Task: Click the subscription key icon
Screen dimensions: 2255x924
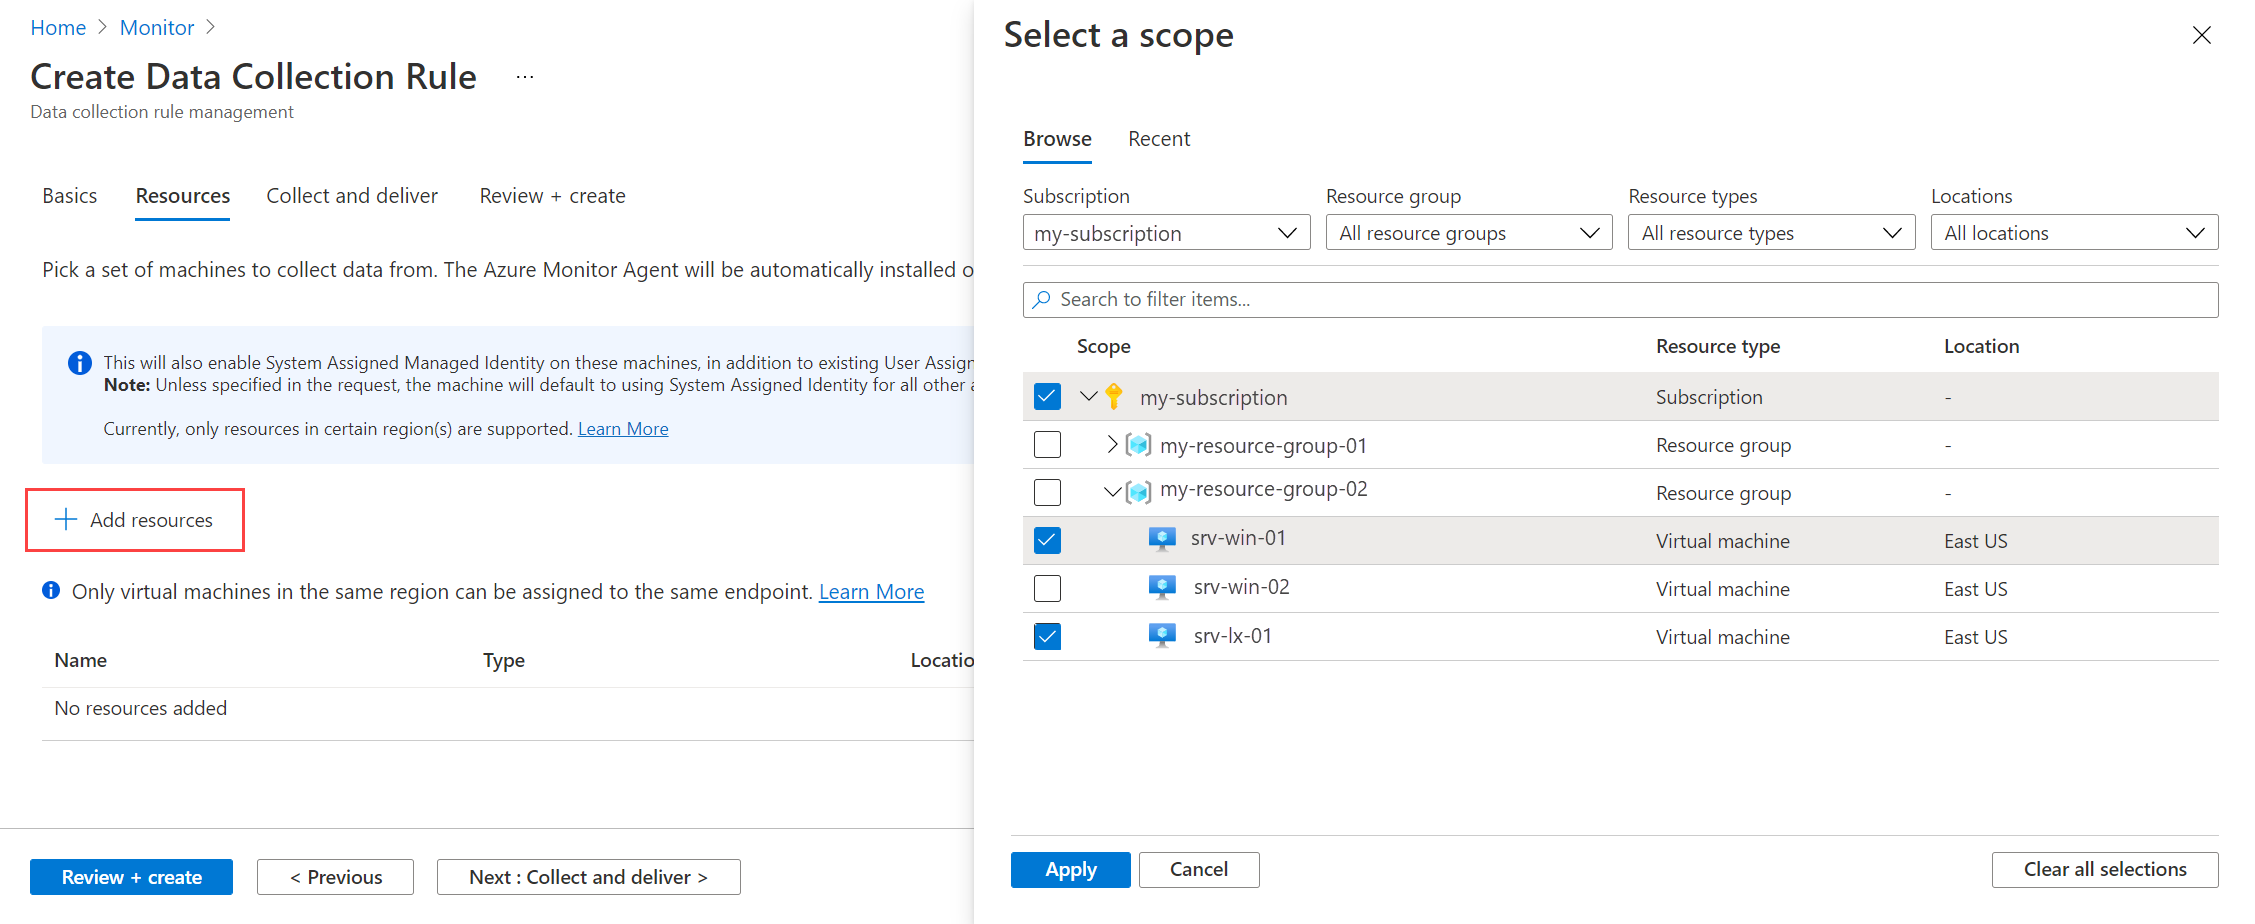Action: click(1114, 397)
